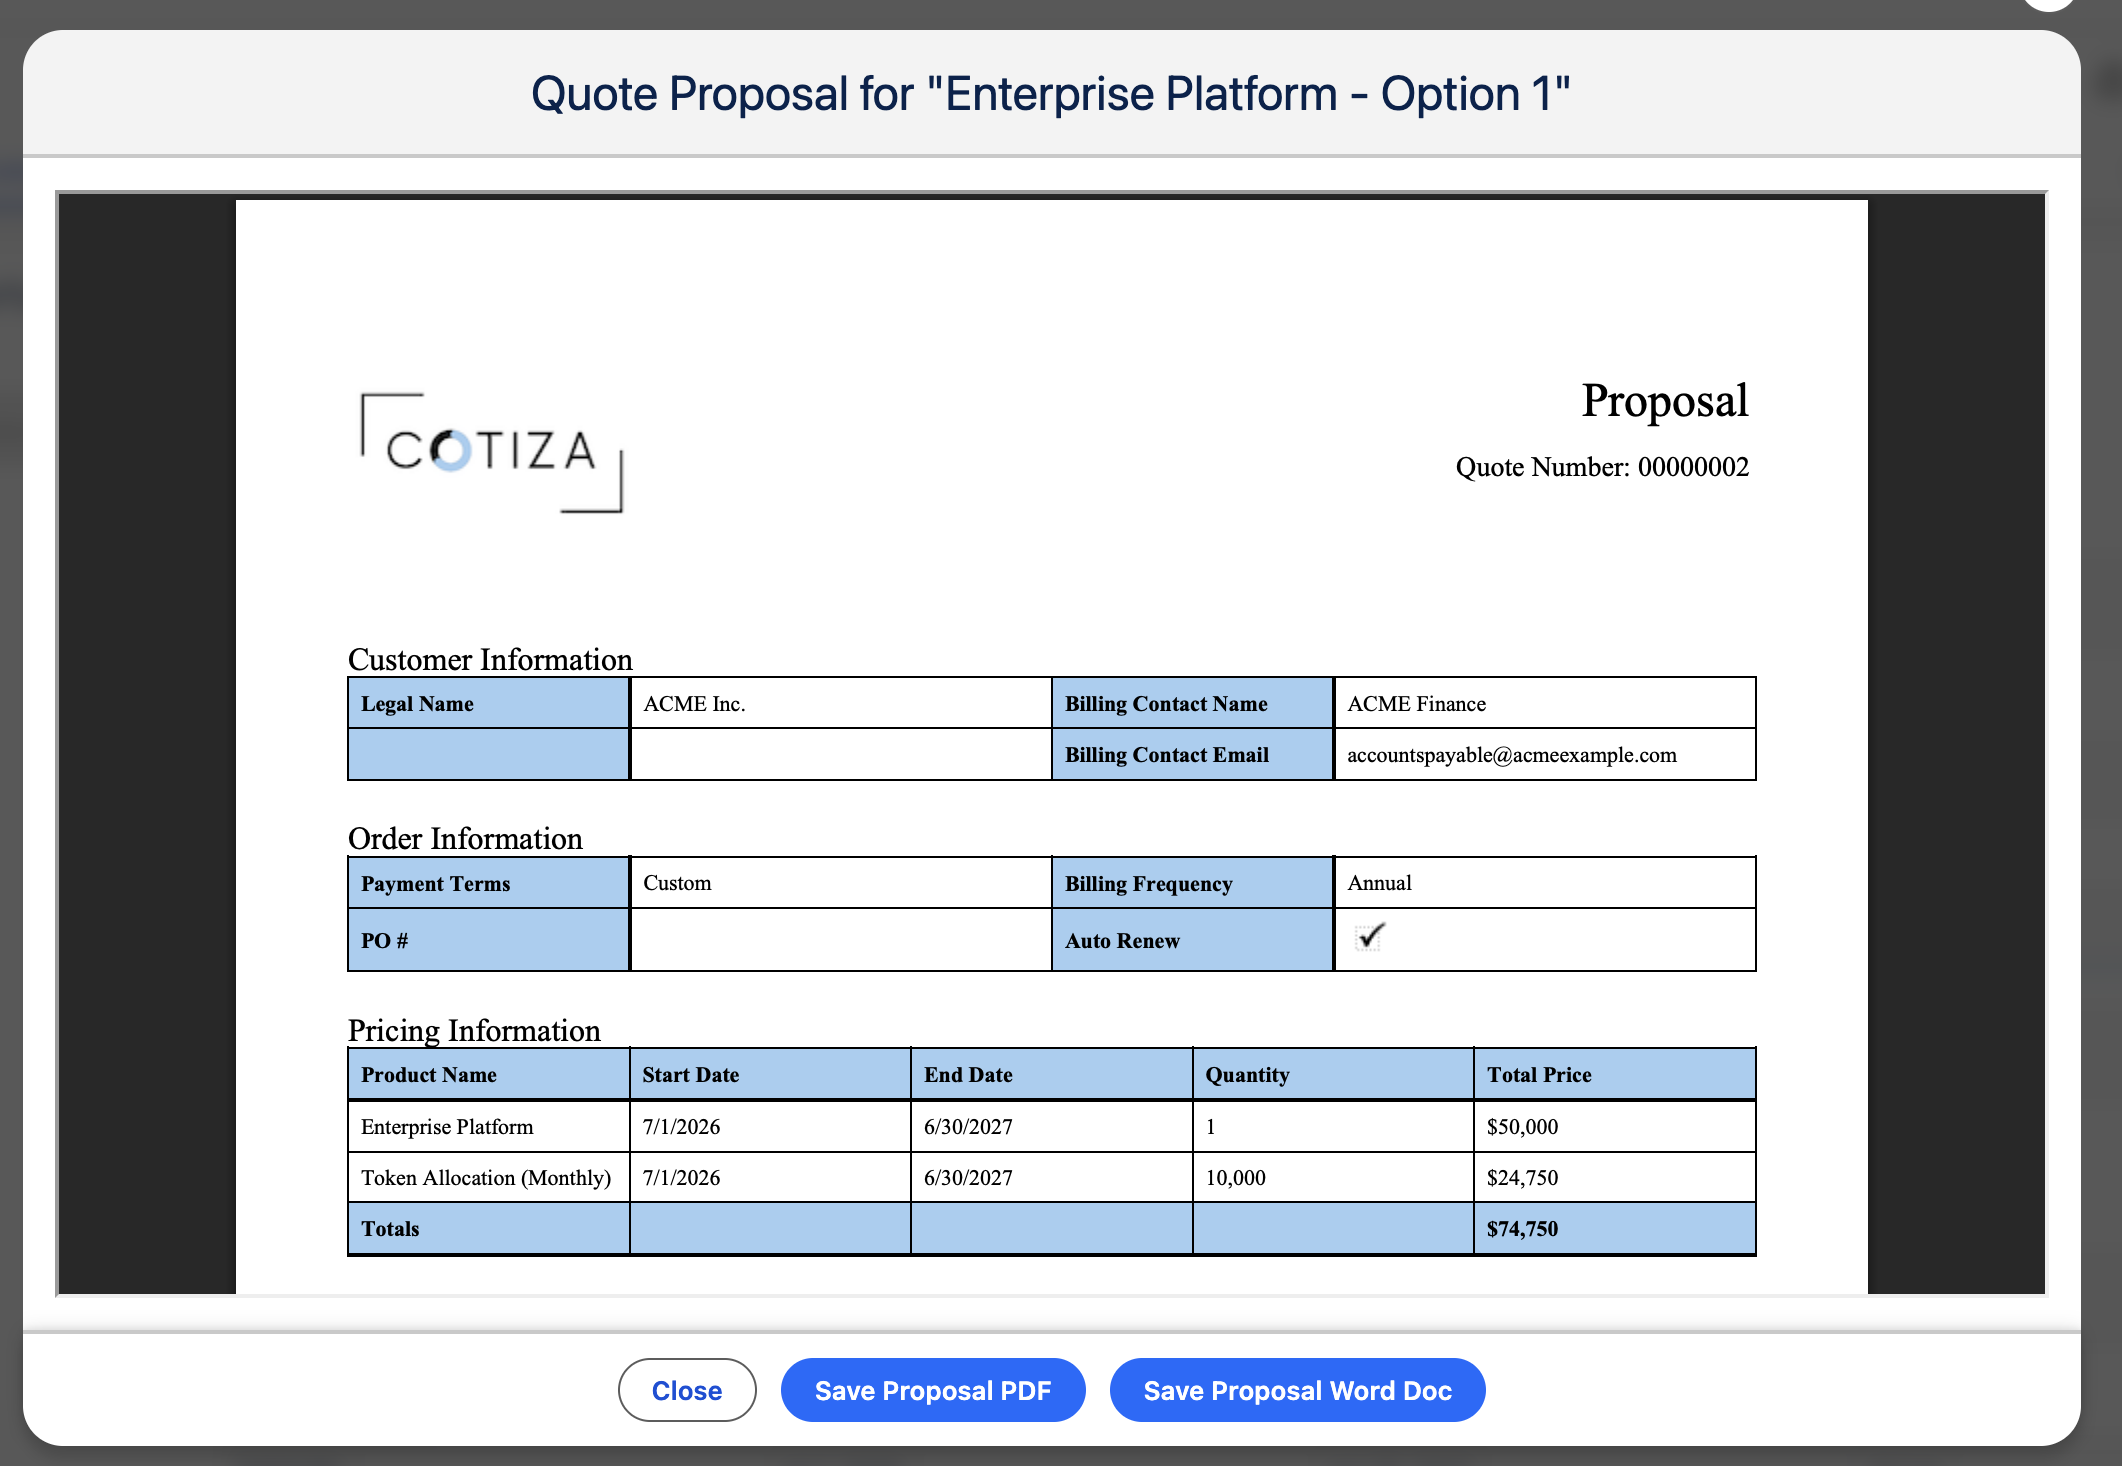2122x1466 pixels.
Task: Click the Custom payment terms value
Action: pos(677,883)
